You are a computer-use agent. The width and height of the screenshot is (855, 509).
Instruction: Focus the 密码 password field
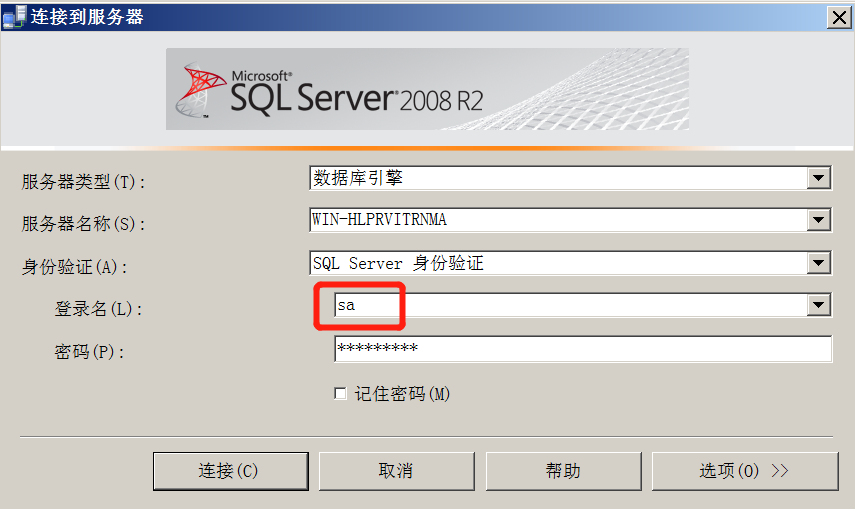coord(583,349)
